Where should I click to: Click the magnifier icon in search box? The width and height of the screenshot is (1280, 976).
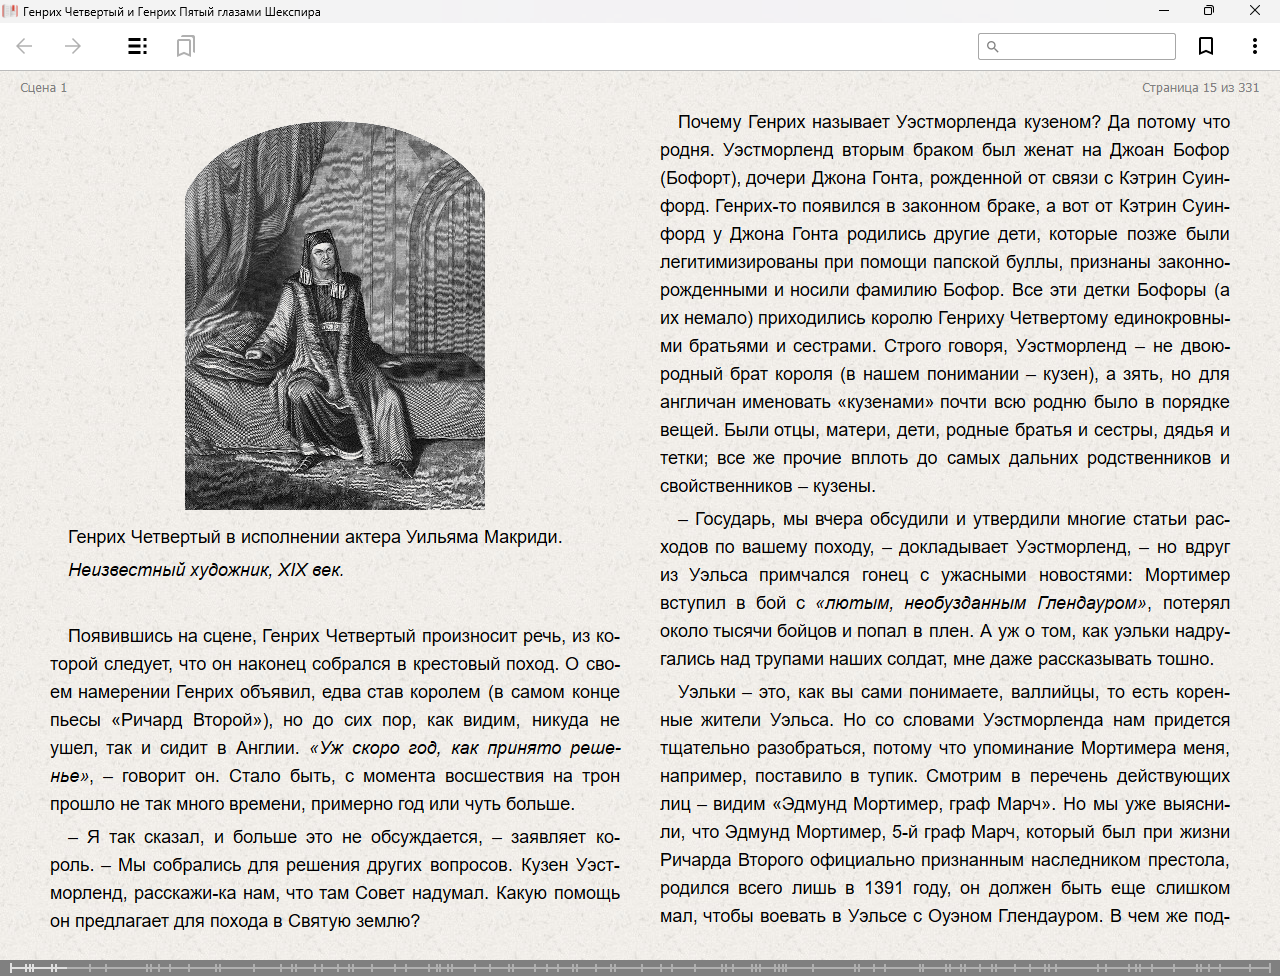(x=993, y=46)
